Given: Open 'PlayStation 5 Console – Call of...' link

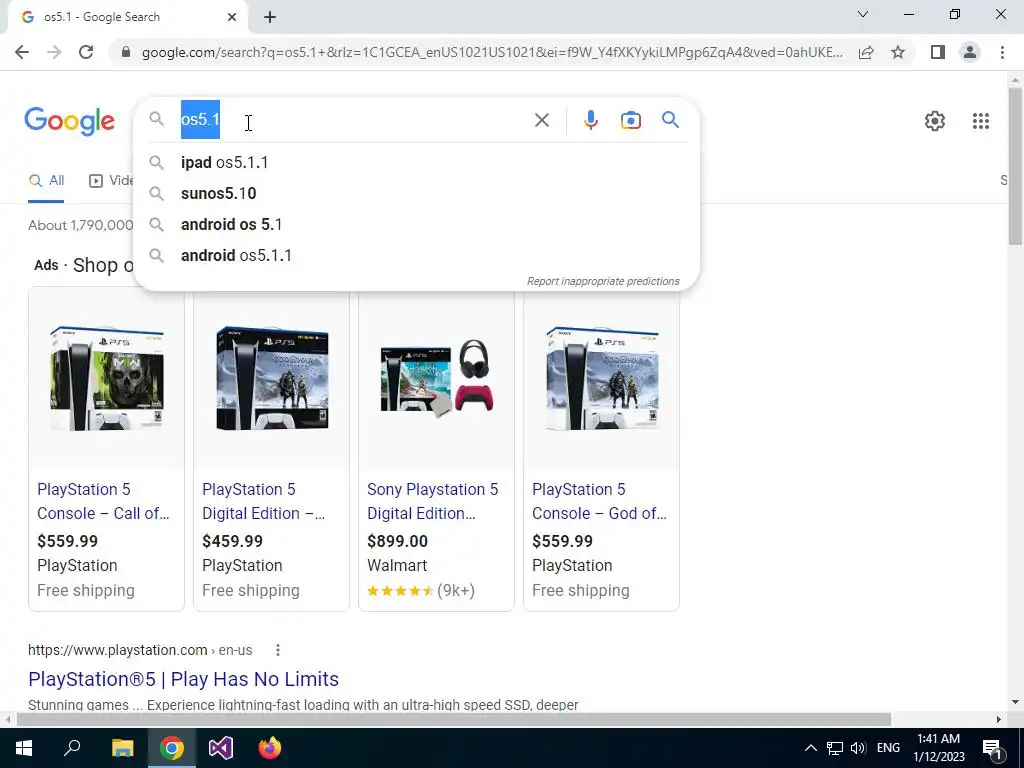Looking at the screenshot, I should tap(103, 501).
